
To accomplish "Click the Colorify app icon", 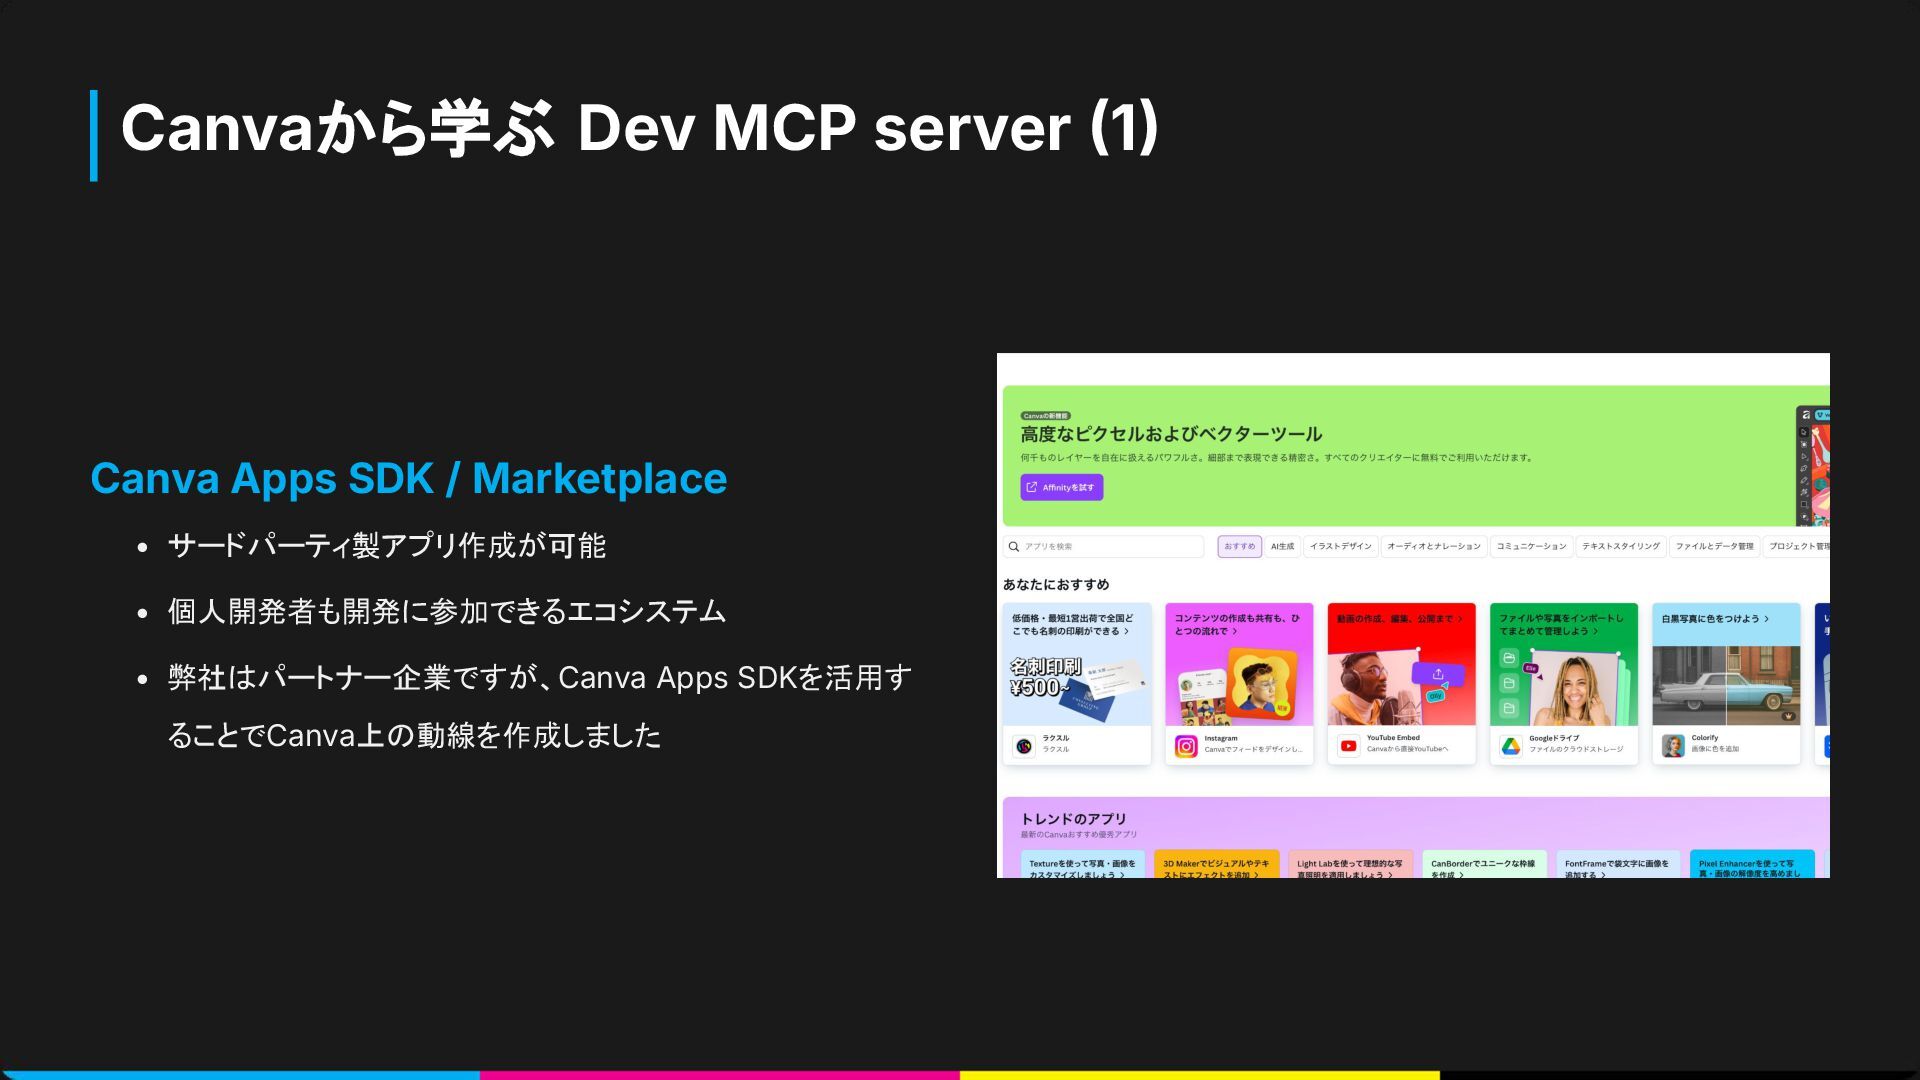I will (x=1673, y=746).
